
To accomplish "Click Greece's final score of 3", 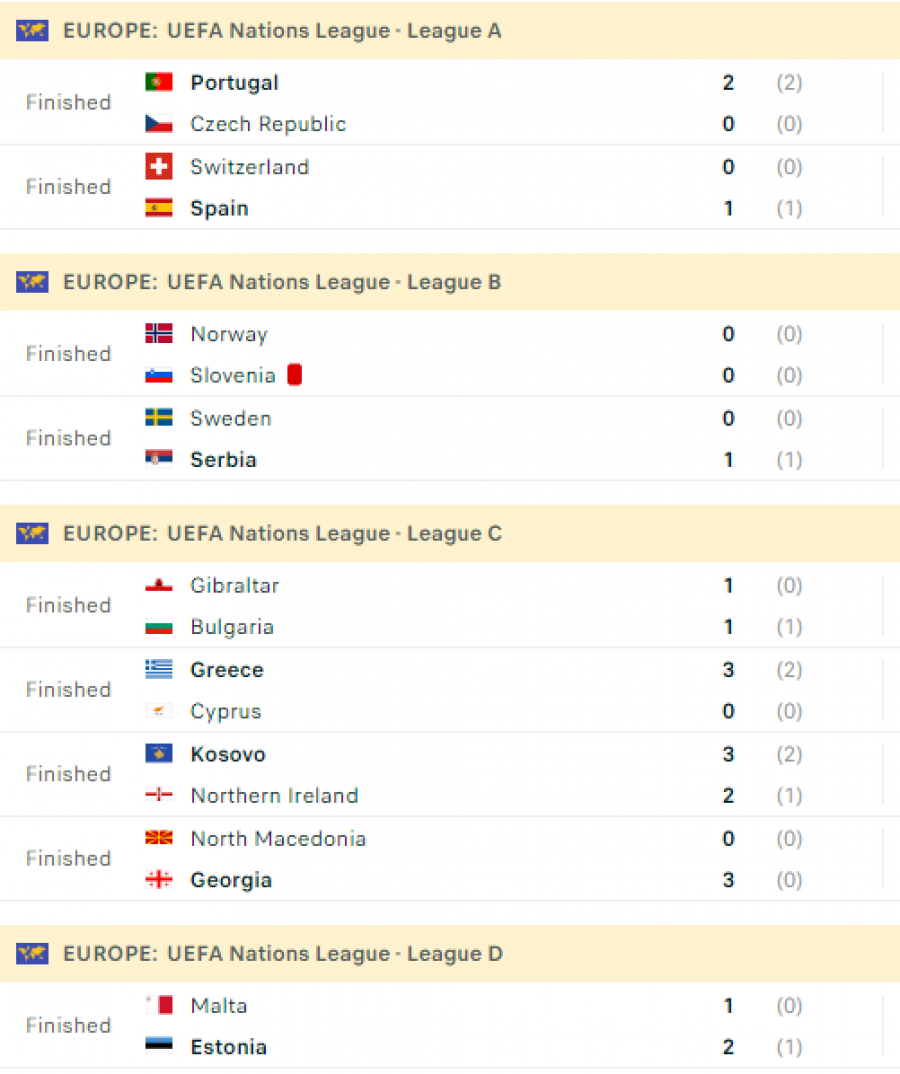I will (728, 670).
